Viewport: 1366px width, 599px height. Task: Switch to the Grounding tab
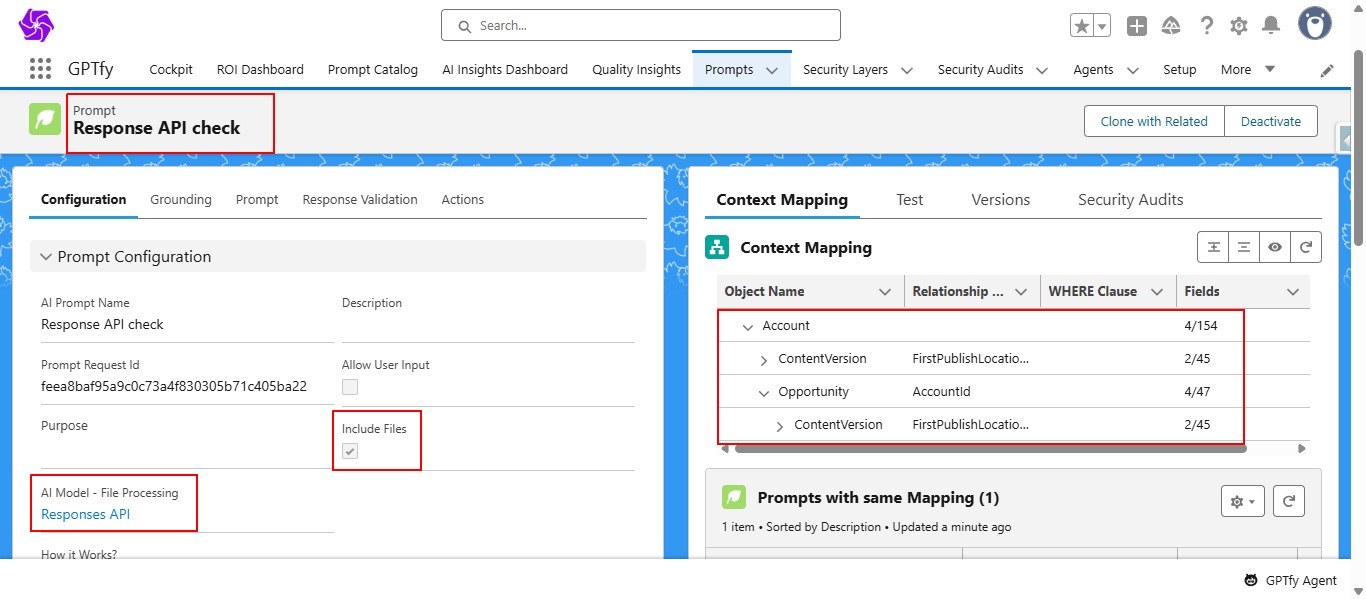point(181,199)
